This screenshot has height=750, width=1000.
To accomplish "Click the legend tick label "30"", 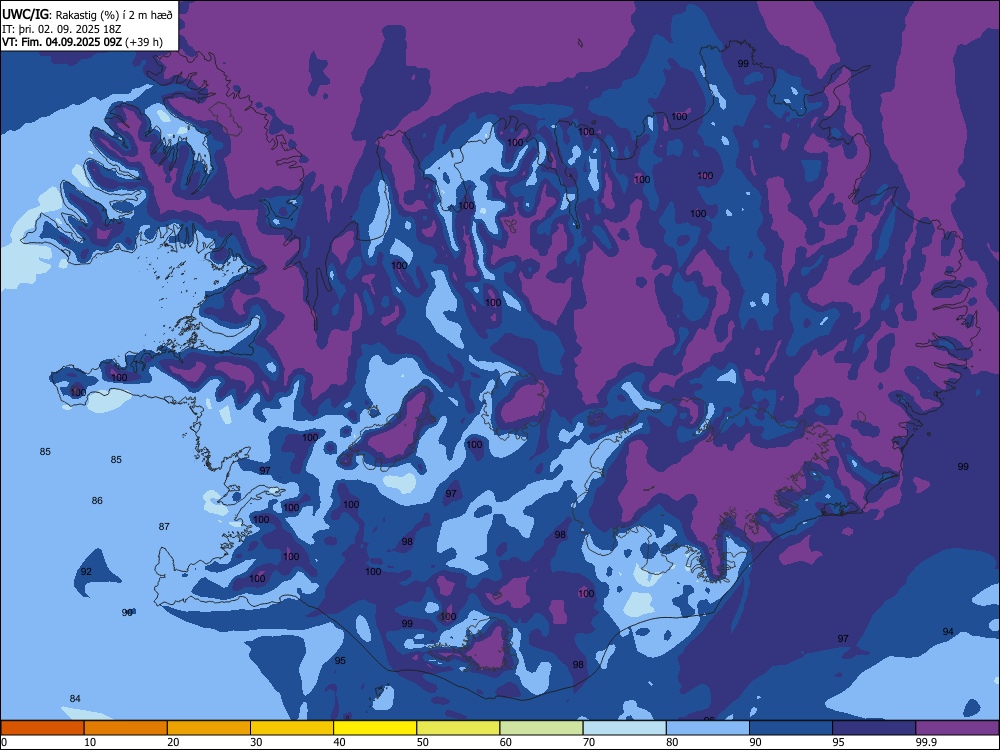I will click(x=256, y=742).
